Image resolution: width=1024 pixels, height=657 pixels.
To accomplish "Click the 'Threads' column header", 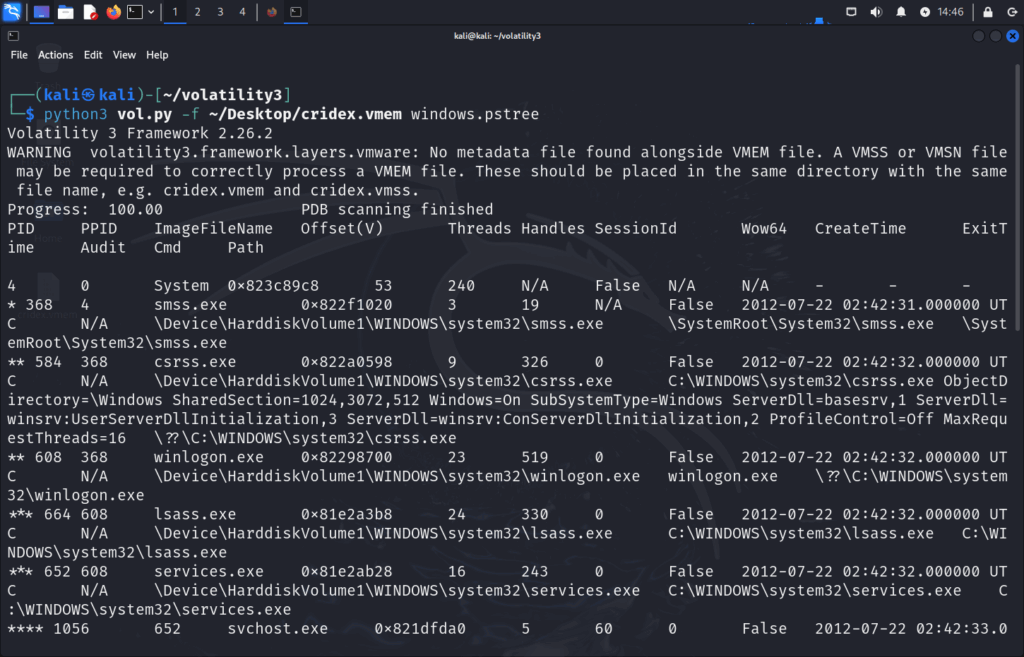I will pos(479,229).
